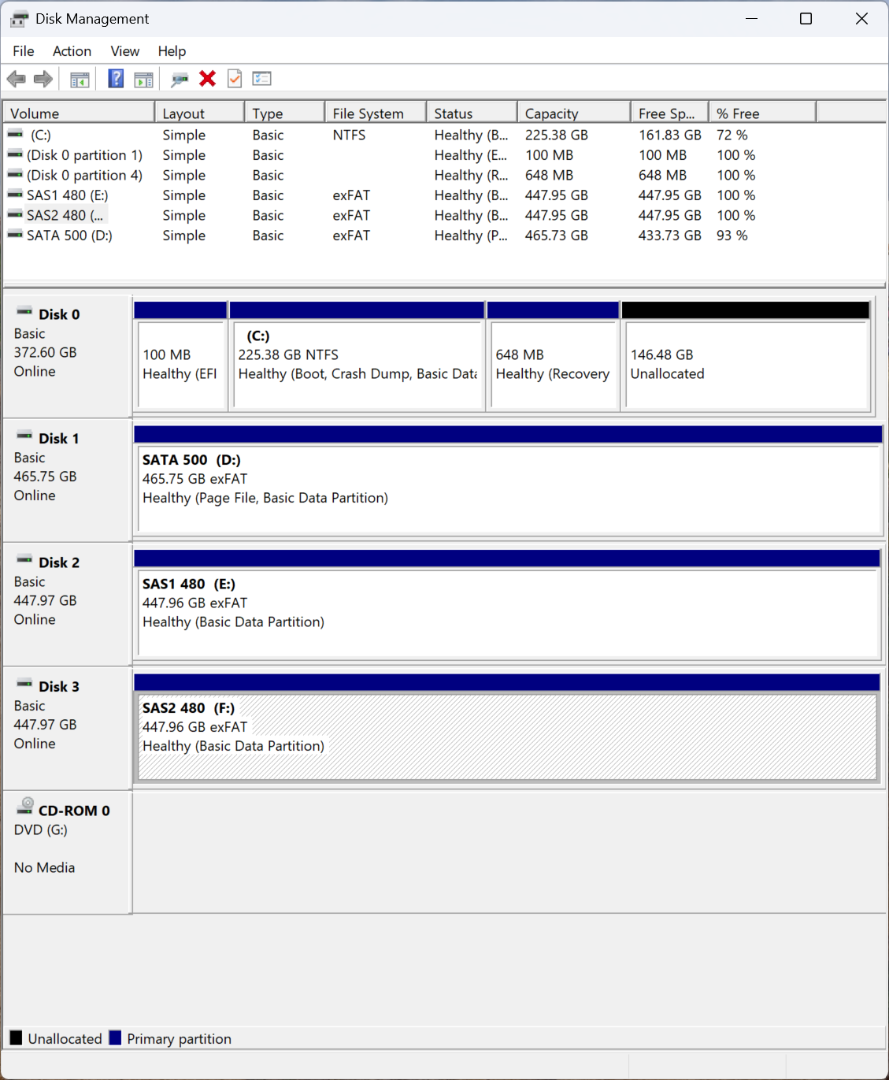Toggle Show/Hide Action Pane toolbar icon
Viewport: 889px width, 1080px height.
point(143,79)
